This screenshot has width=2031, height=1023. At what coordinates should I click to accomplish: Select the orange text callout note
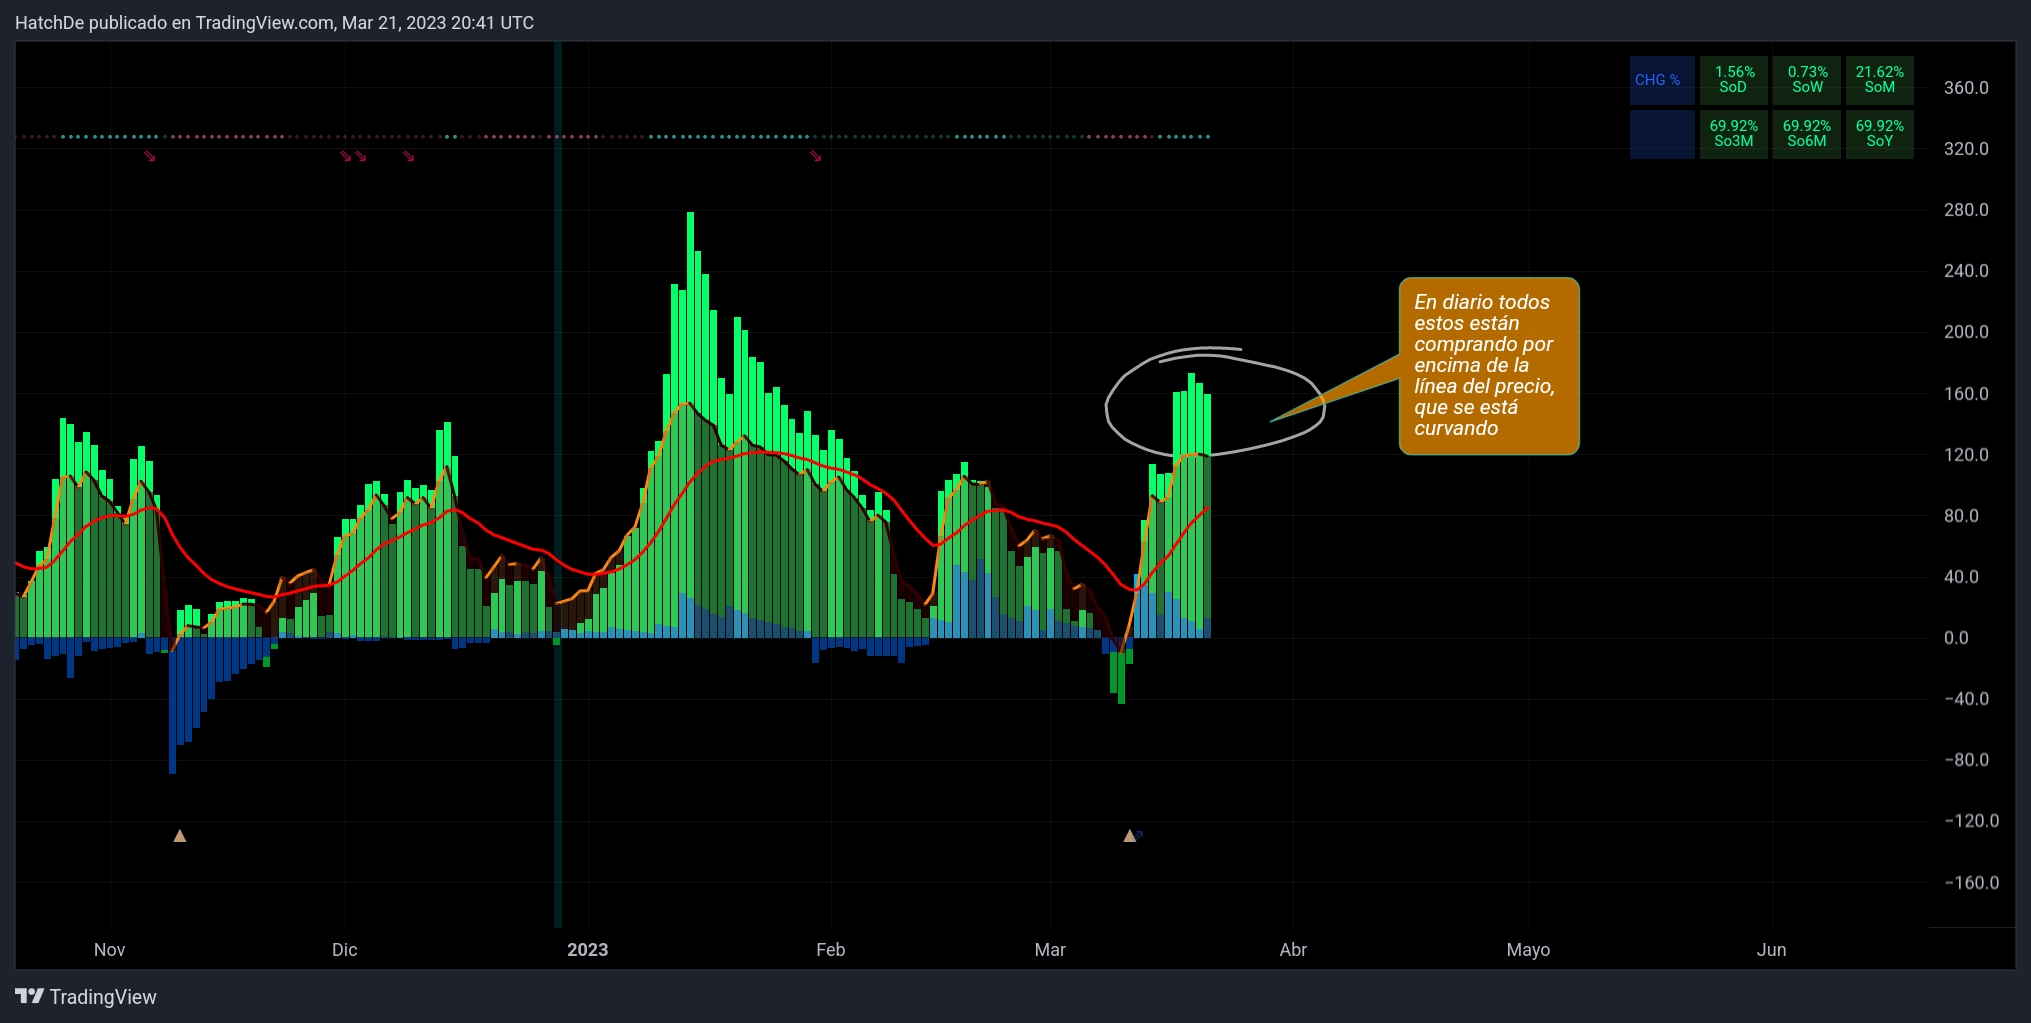[1488, 366]
